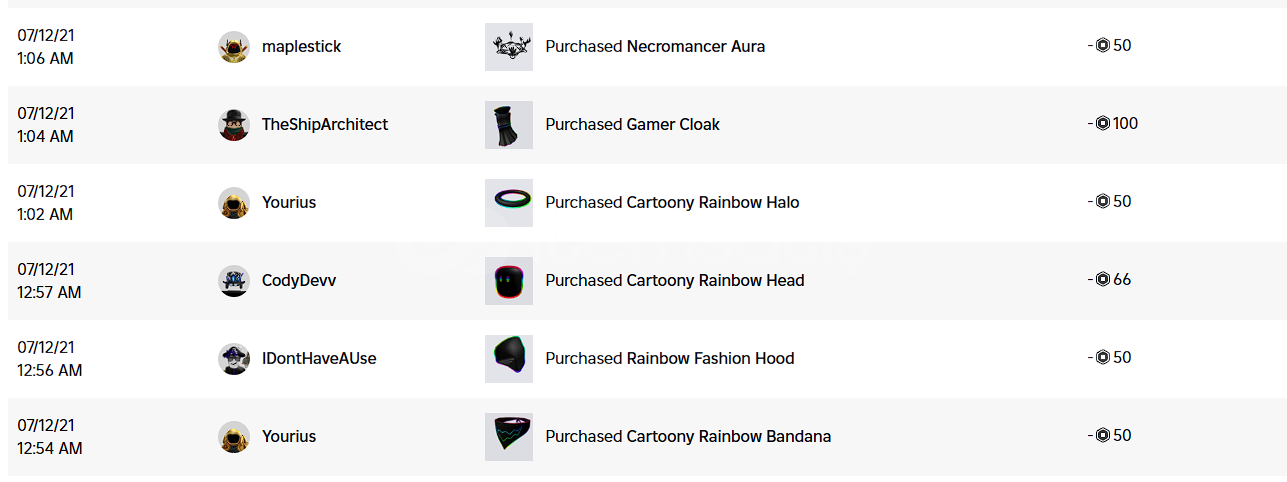Open the Gamer Cloak item link
This screenshot has height=482, width=1287.
click(673, 125)
